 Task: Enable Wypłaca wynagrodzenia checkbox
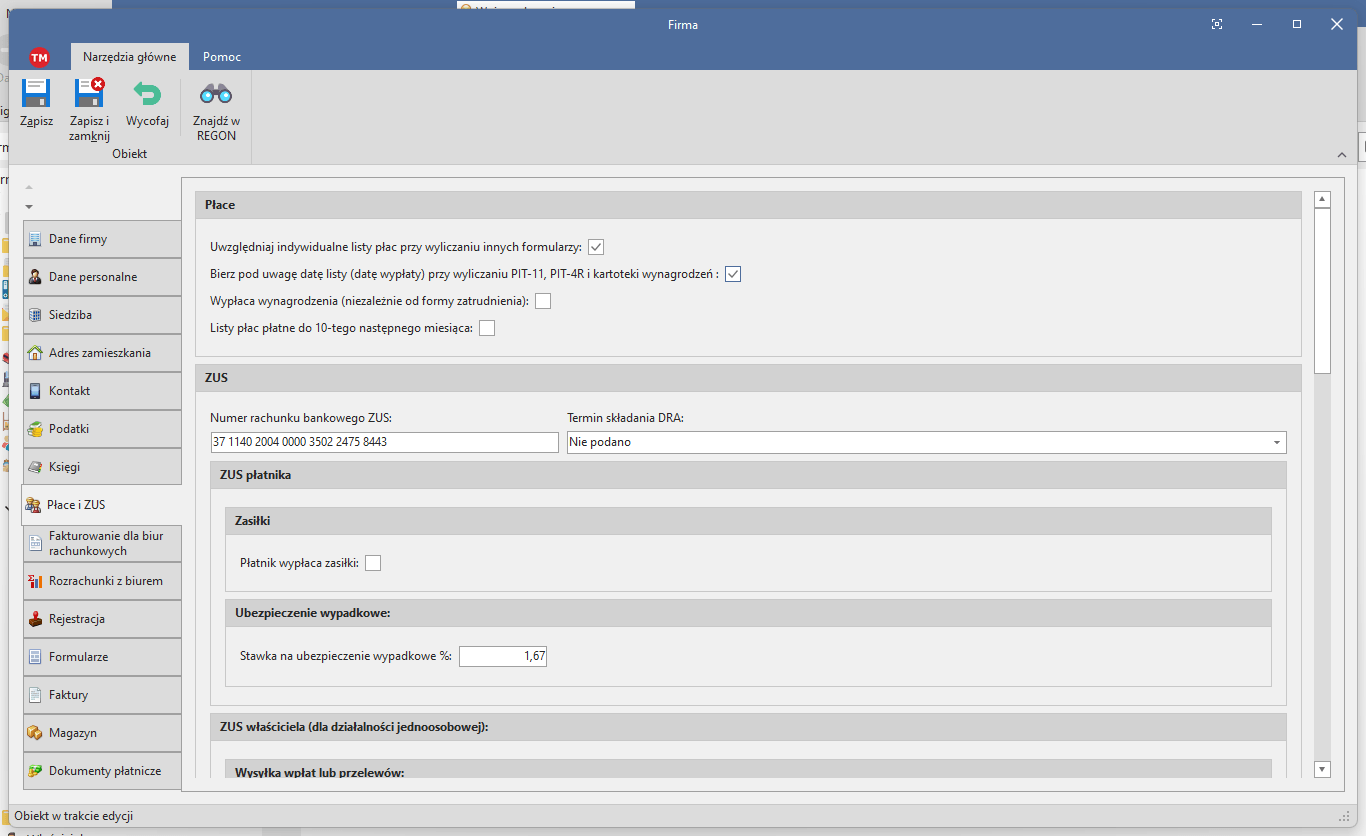[543, 301]
